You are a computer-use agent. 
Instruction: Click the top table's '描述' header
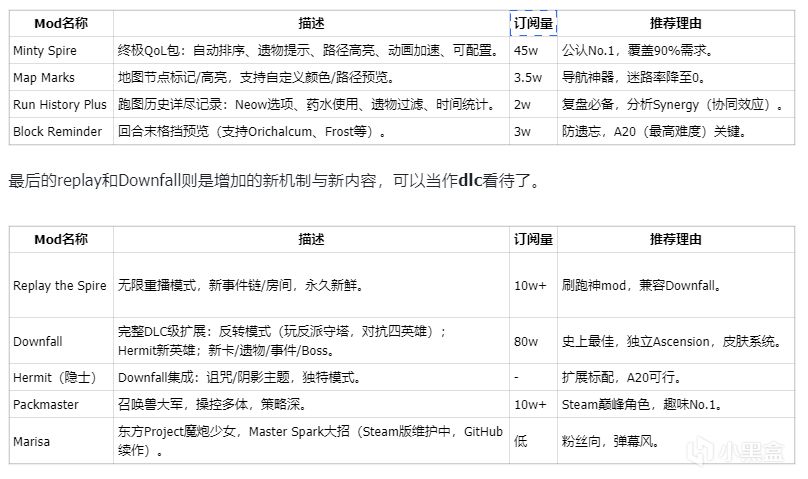(311, 23)
